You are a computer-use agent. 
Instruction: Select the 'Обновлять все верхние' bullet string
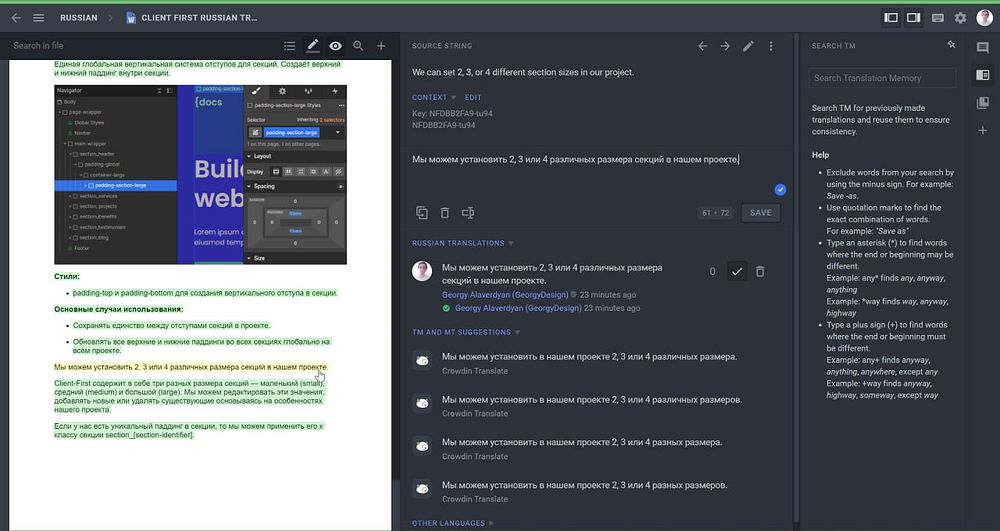pos(202,346)
